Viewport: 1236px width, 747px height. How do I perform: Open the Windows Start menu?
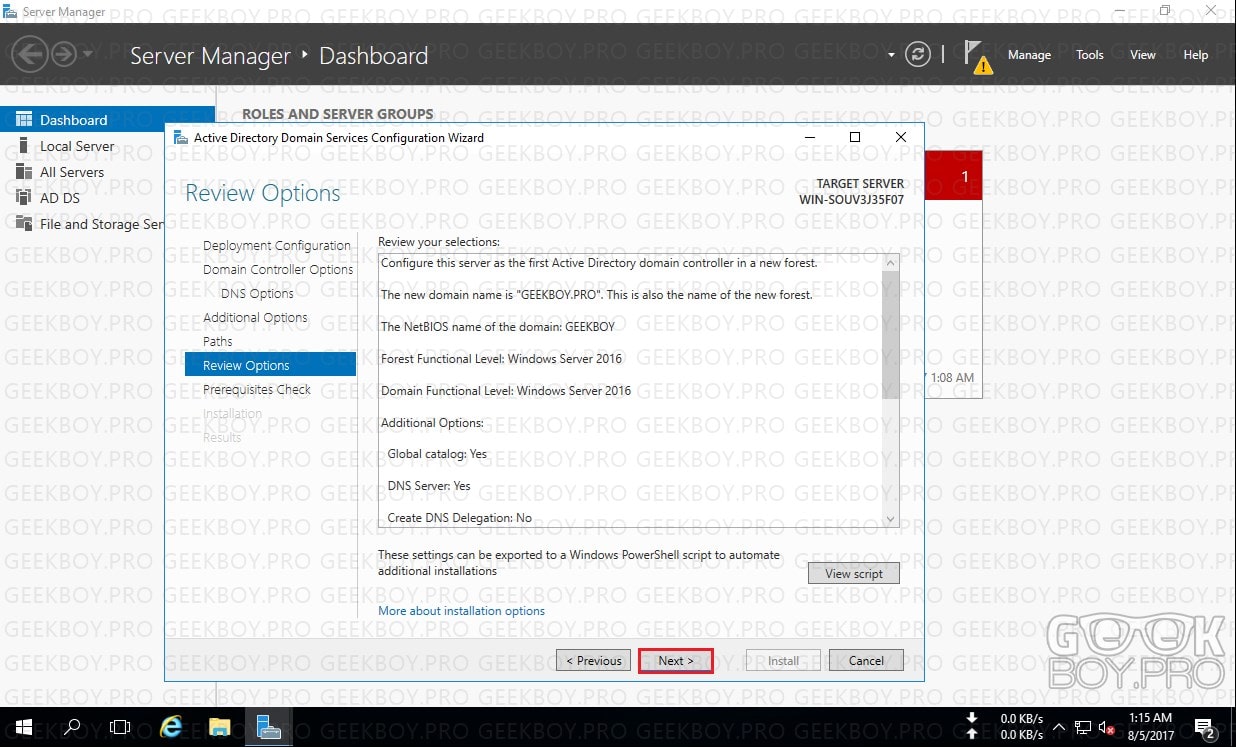tap(24, 727)
